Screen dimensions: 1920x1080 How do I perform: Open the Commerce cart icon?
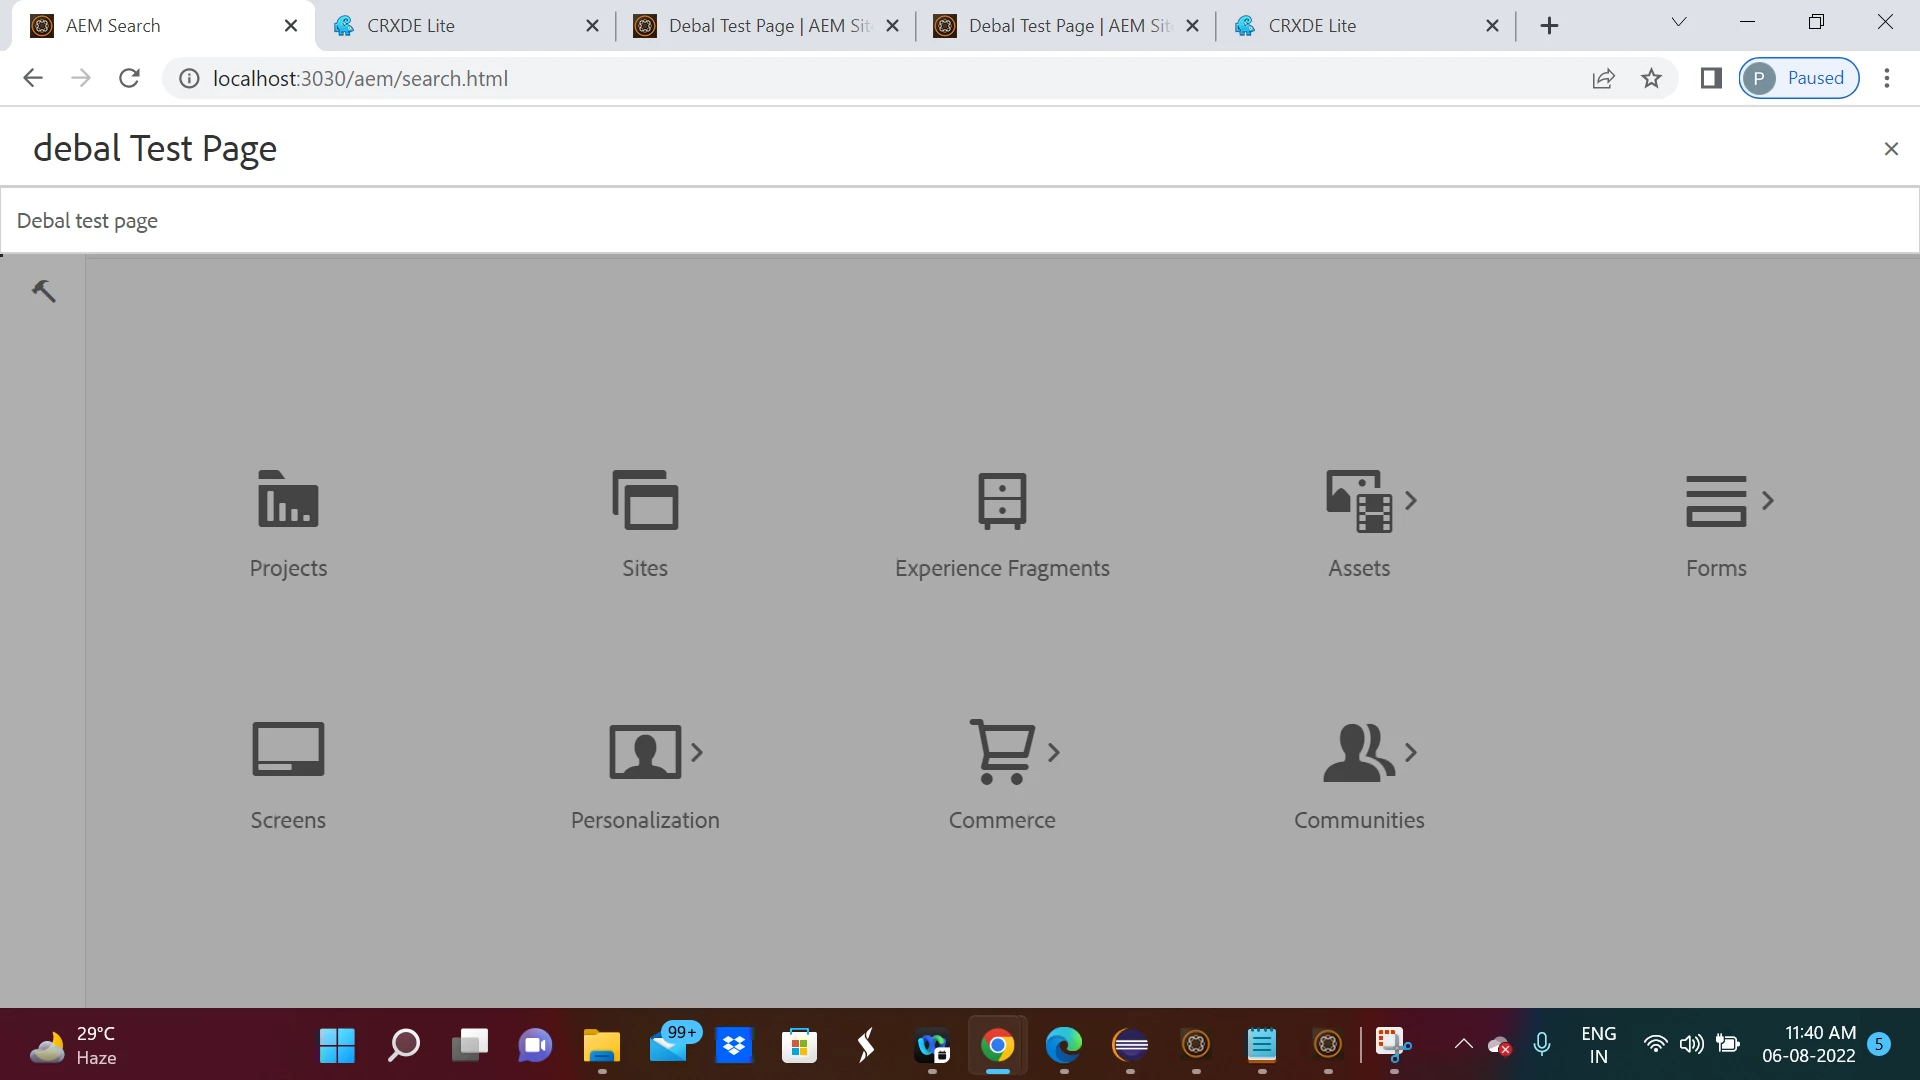(1002, 752)
